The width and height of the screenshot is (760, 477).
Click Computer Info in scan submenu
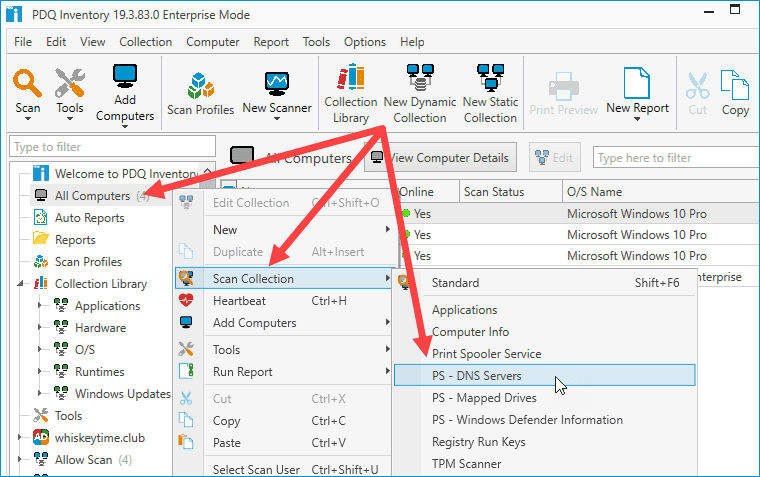click(544, 332)
